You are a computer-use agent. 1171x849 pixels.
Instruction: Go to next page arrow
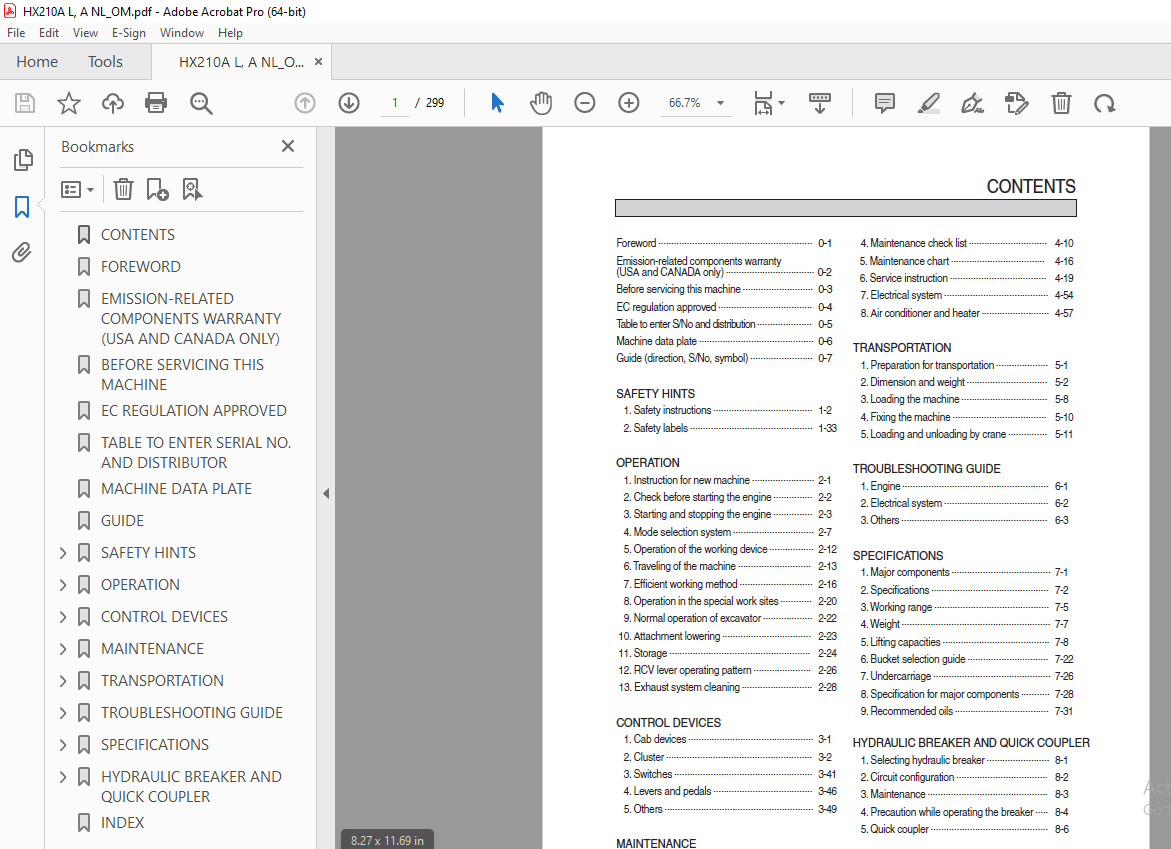[x=349, y=103]
